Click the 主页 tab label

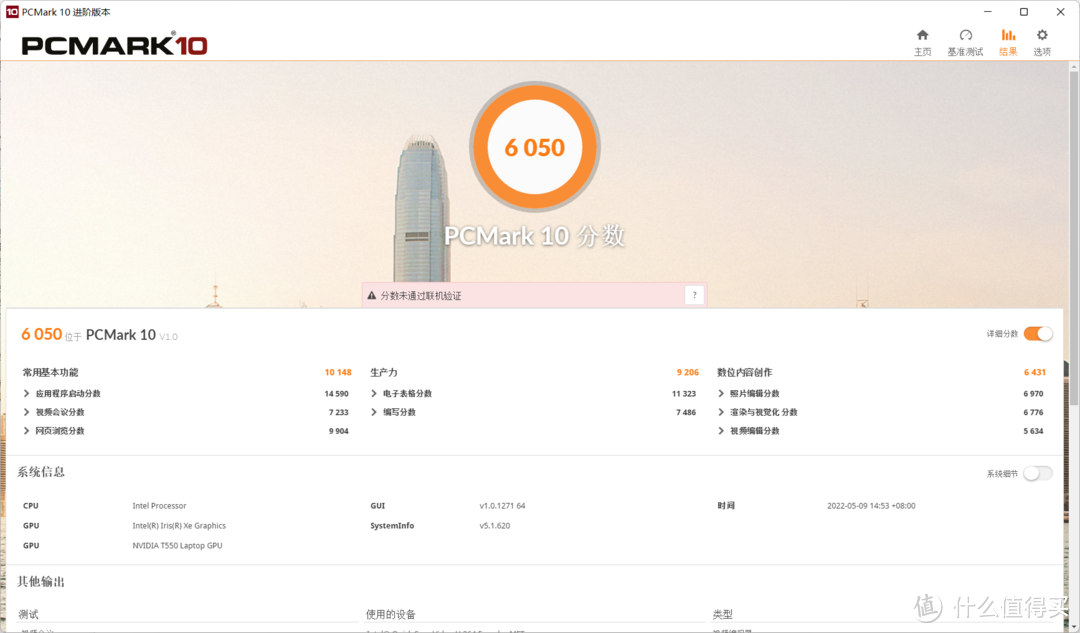pyautogui.click(x=922, y=52)
